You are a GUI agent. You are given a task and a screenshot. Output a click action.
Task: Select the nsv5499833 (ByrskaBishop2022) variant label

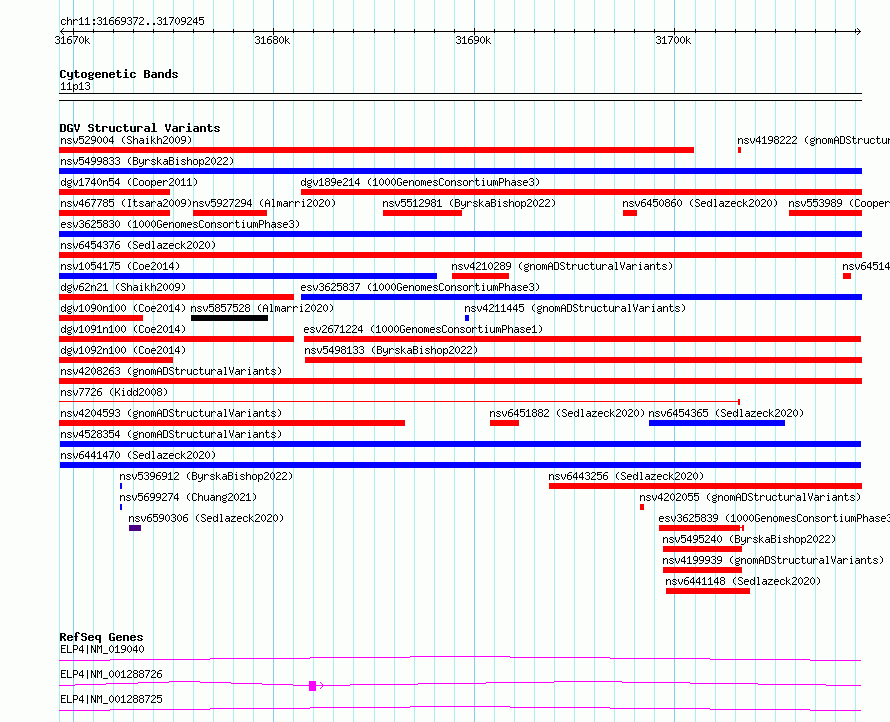[x=147, y=161]
